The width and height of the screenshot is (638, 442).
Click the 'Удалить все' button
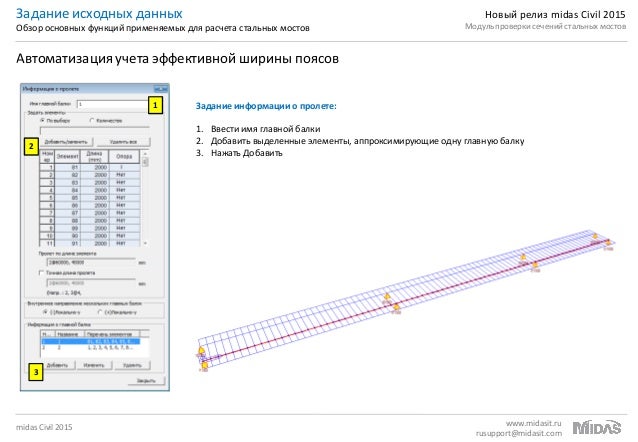click(123, 142)
